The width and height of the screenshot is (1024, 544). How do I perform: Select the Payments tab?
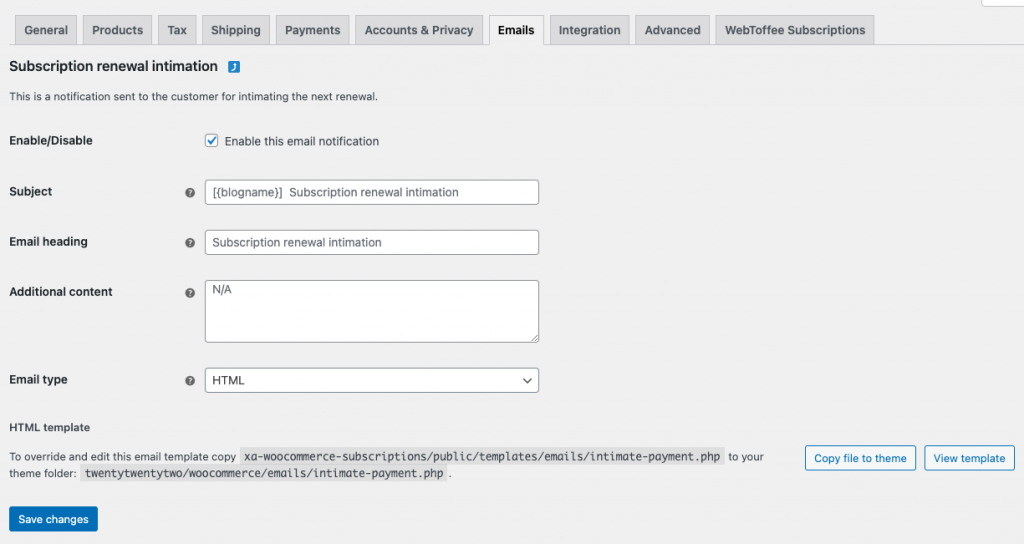[313, 30]
